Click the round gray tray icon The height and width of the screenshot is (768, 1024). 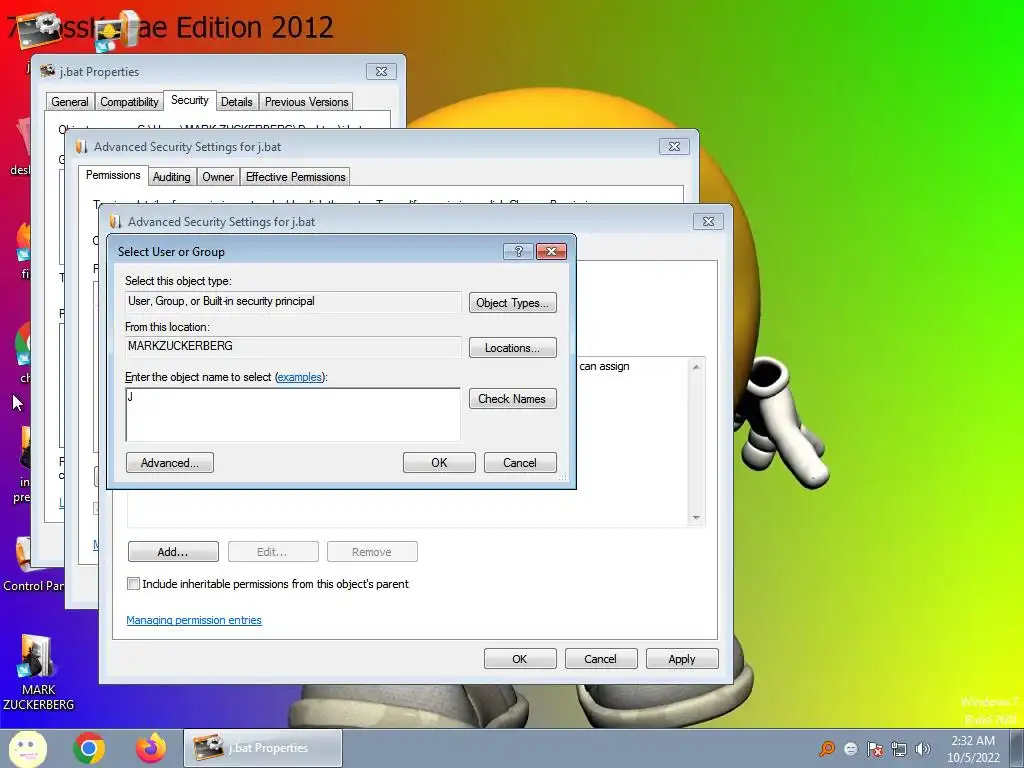pos(851,748)
